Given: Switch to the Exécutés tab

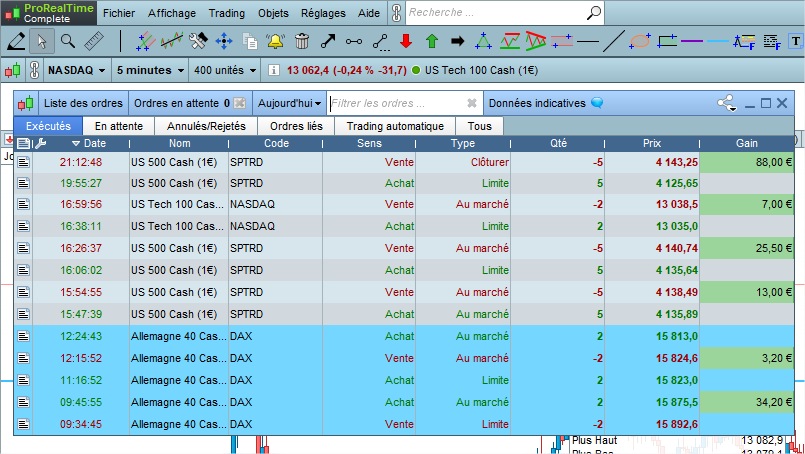Looking at the screenshot, I should tap(48, 126).
